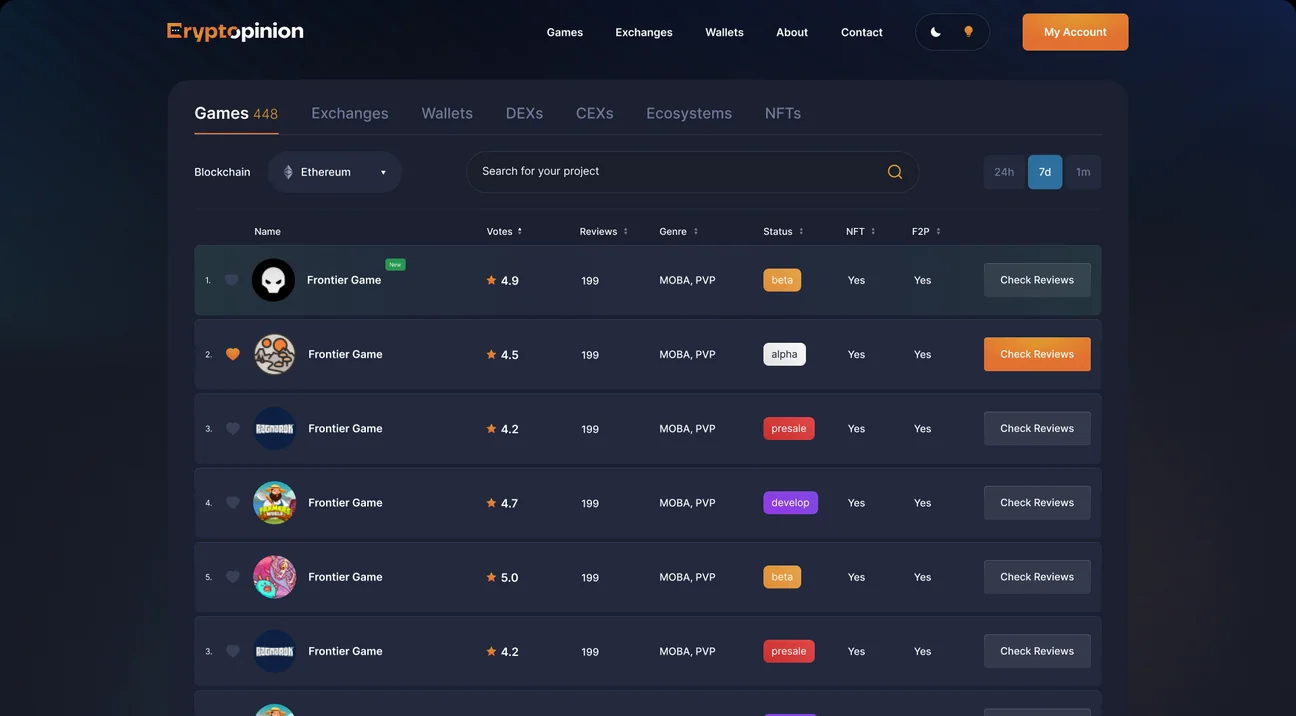Click the purple develop status badge
1296x716 pixels.
pyautogui.click(x=790, y=503)
